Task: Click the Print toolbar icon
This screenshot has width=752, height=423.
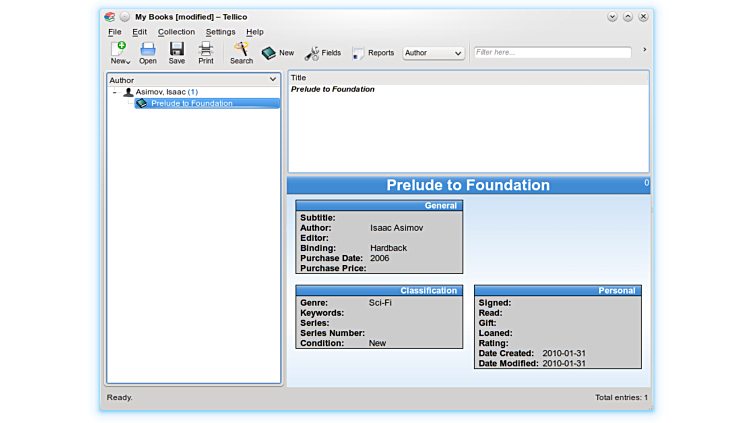Action: pos(206,52)
